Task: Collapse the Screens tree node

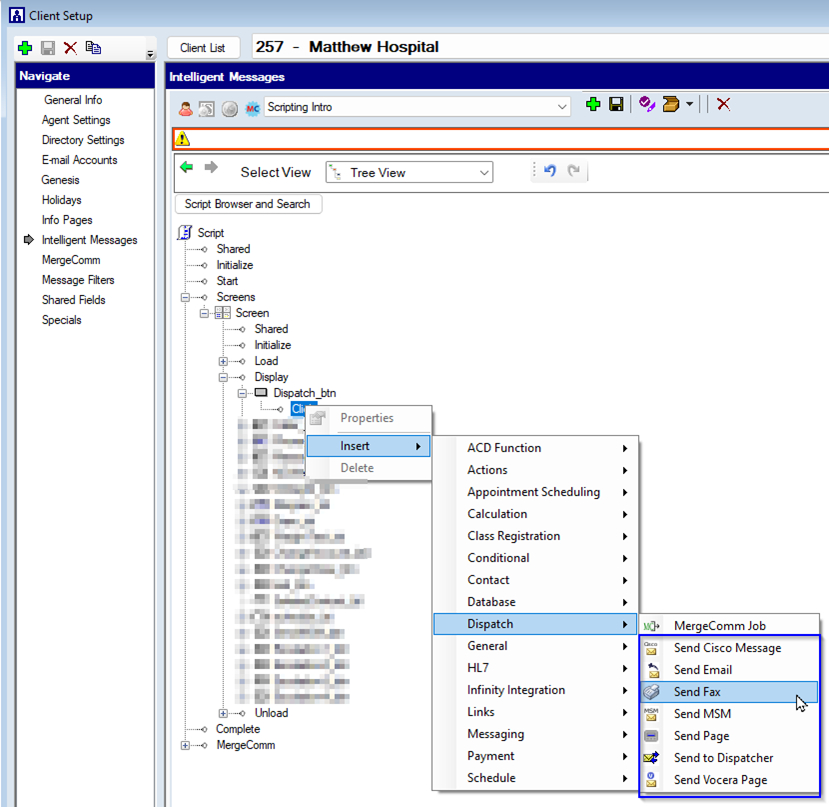Action: coord(185,297)
